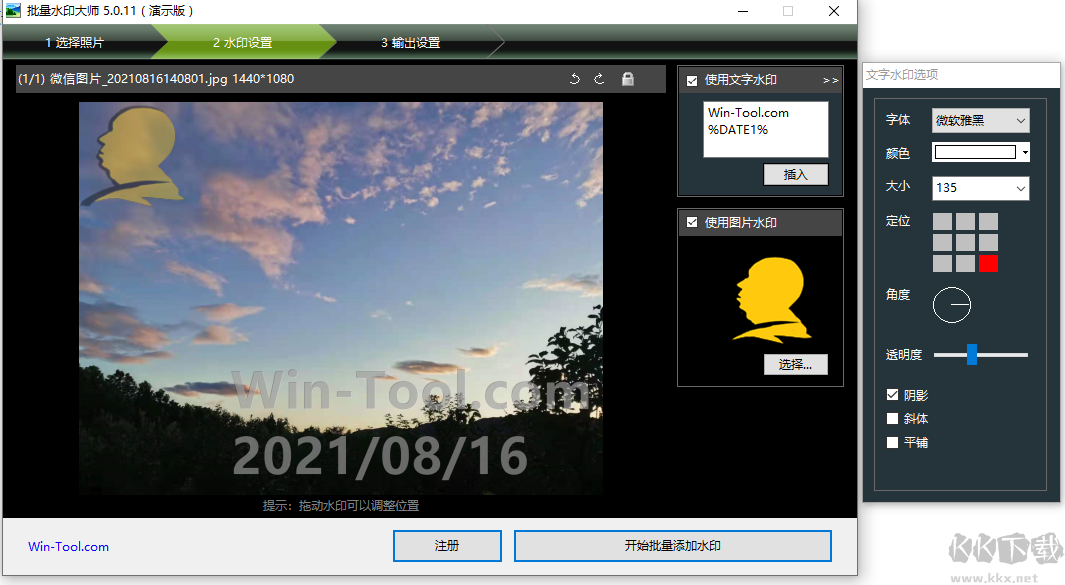The image size is (1065, 585).
Task: Click the padlock icon above the preview
Action: (x=628, y=79)
